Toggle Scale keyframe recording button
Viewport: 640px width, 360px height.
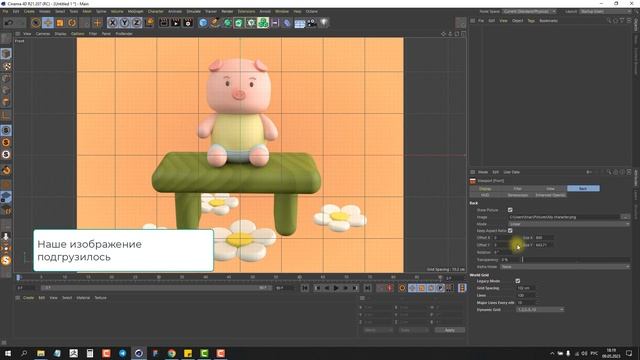(x=422, y=288)
